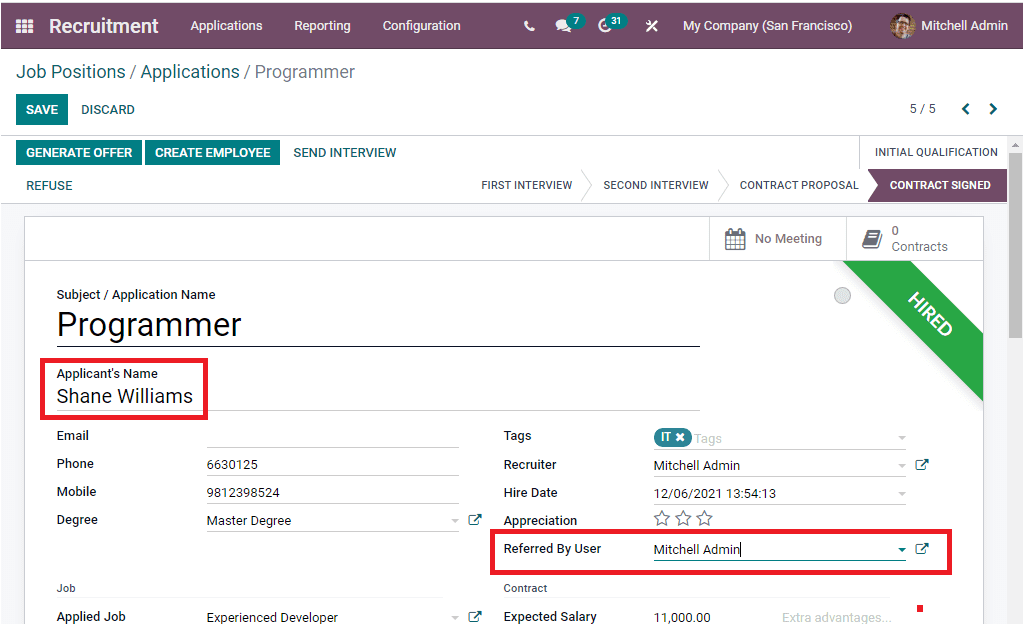1024x625 pixels.
Task: Click the developer tools wrench icon
Action: pyautogui.click(x=651, y=25)
